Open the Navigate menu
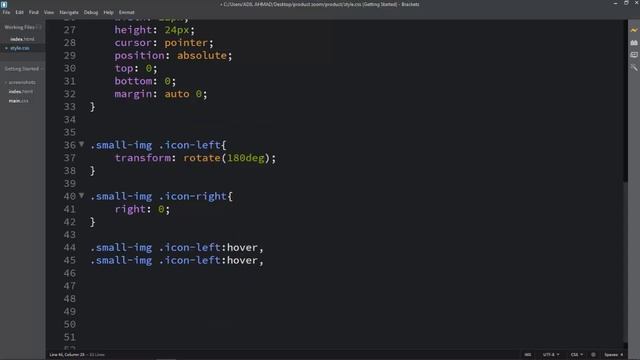 pyautogui.click(x=69, y=12)
